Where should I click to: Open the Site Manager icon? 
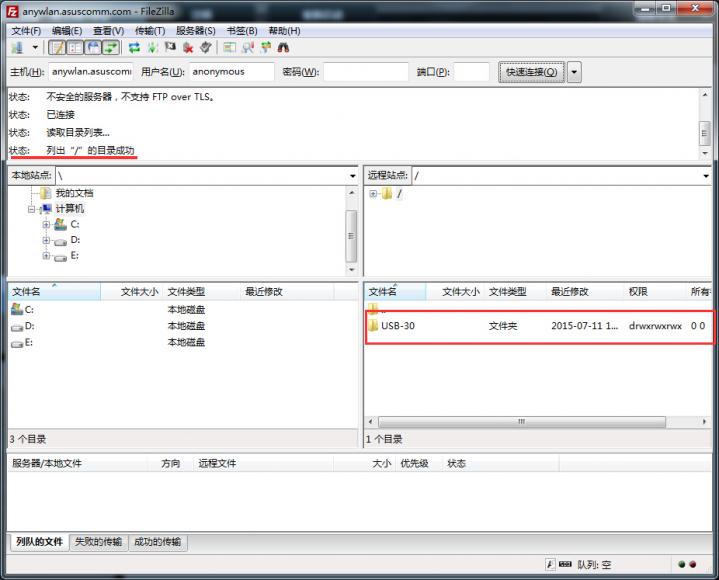pyautogui.click(x=18, y=48)
